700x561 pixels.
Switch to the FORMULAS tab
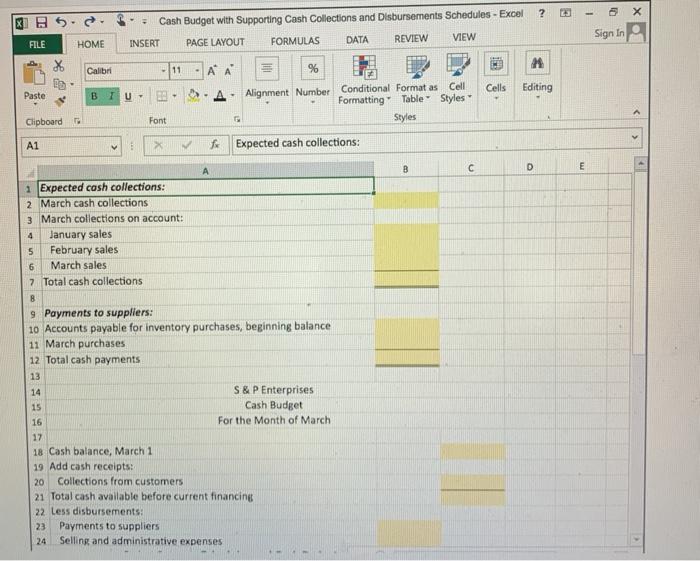[x=295, y=41]
